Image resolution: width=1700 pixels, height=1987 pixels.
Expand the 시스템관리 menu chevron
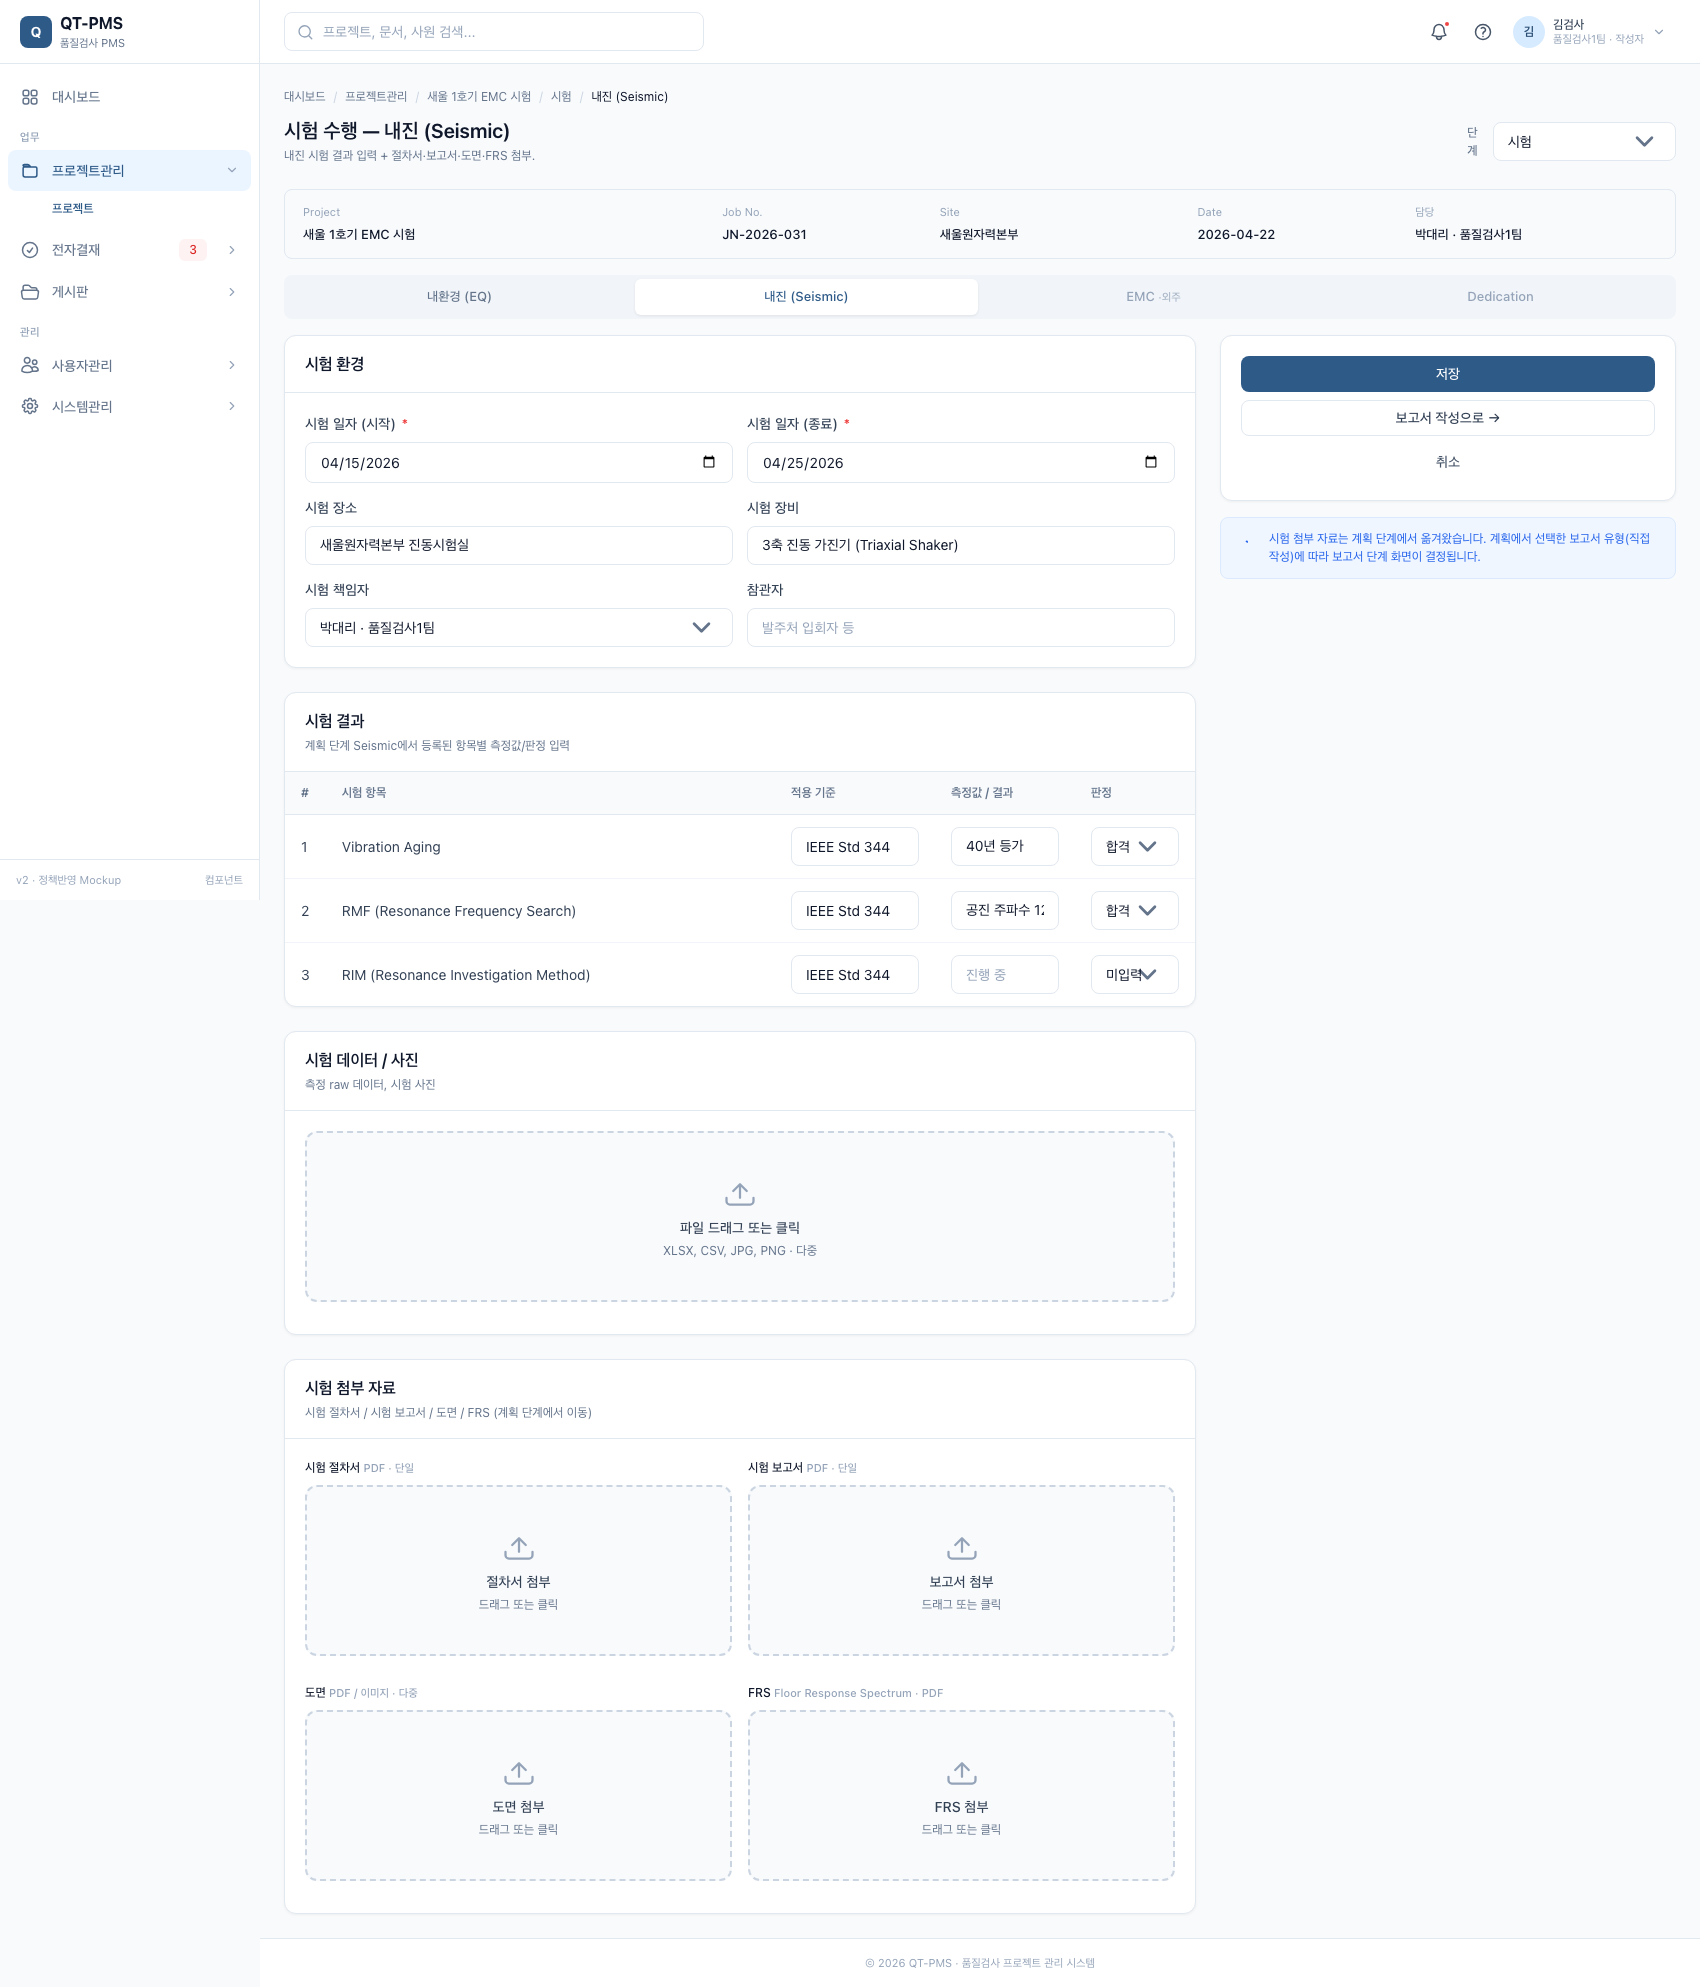coord(232,406)
